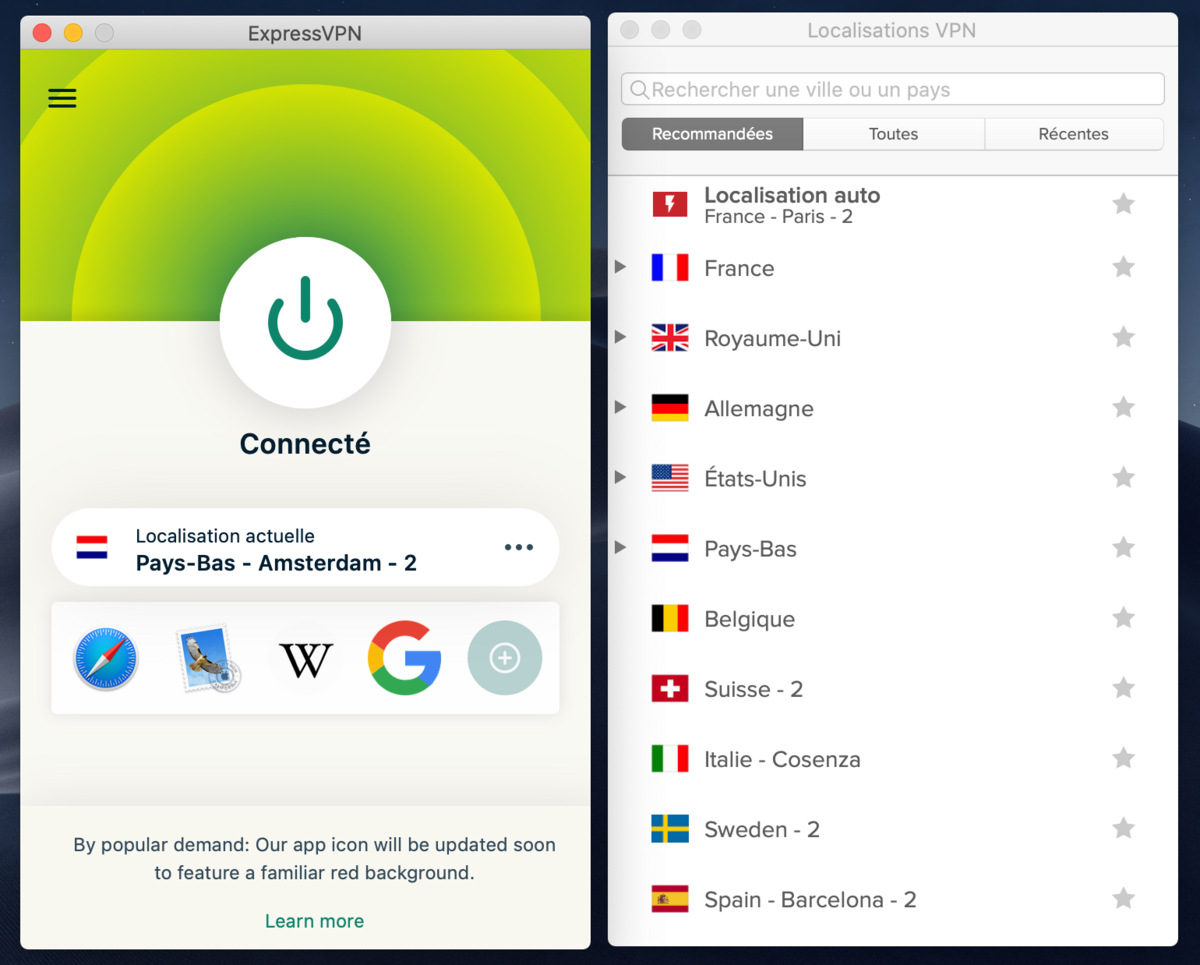1200x965 pixels.
Task: Favorite Belgique with its star
Action: pos(1123,618)
